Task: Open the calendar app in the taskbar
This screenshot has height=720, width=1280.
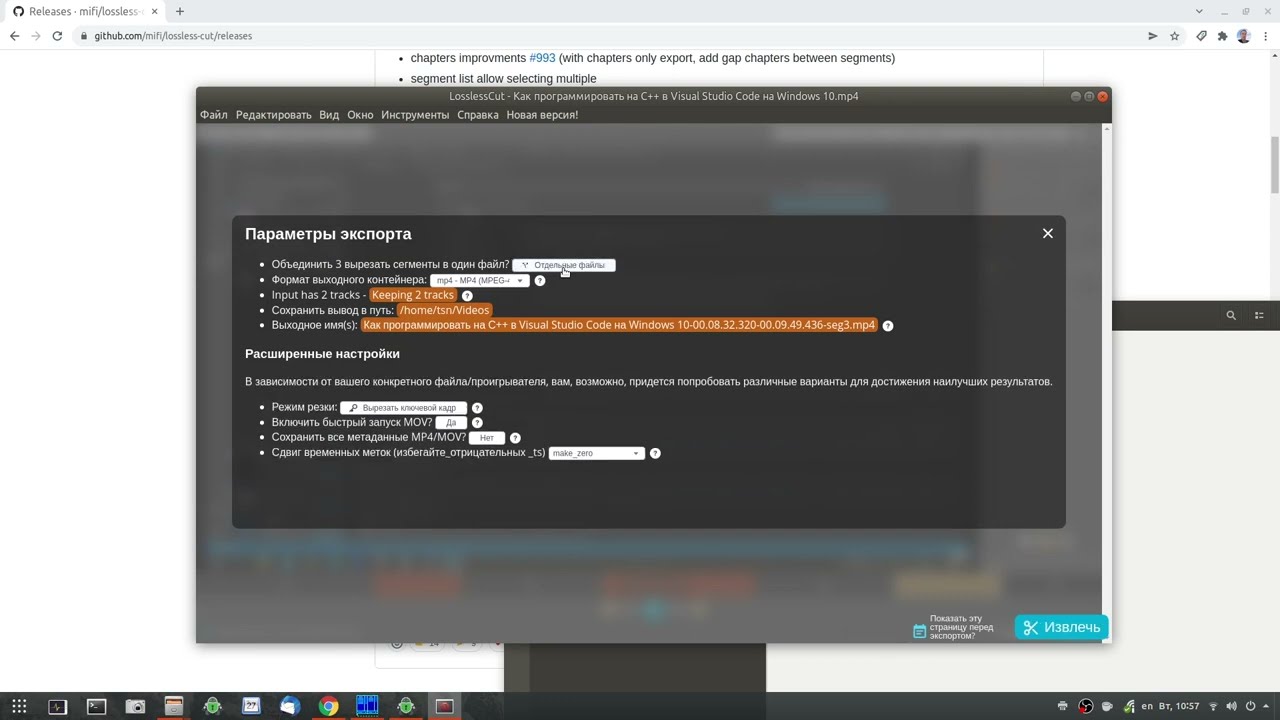Action: (251, 706)
